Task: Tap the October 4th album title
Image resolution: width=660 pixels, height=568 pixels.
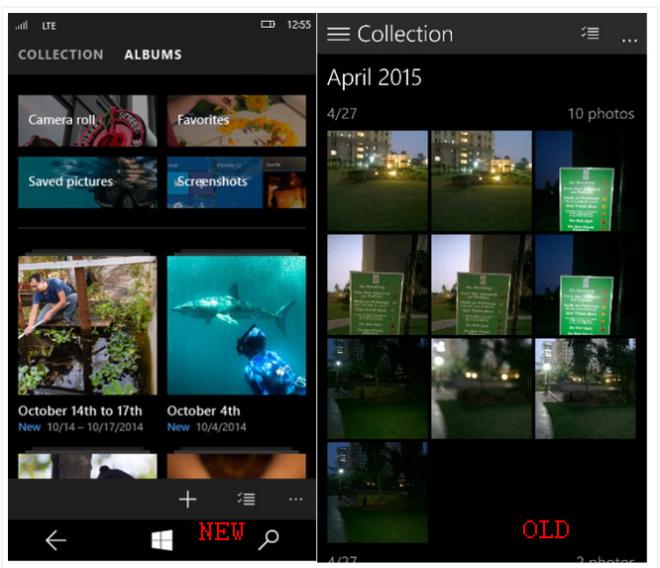Action: point(203,411)
